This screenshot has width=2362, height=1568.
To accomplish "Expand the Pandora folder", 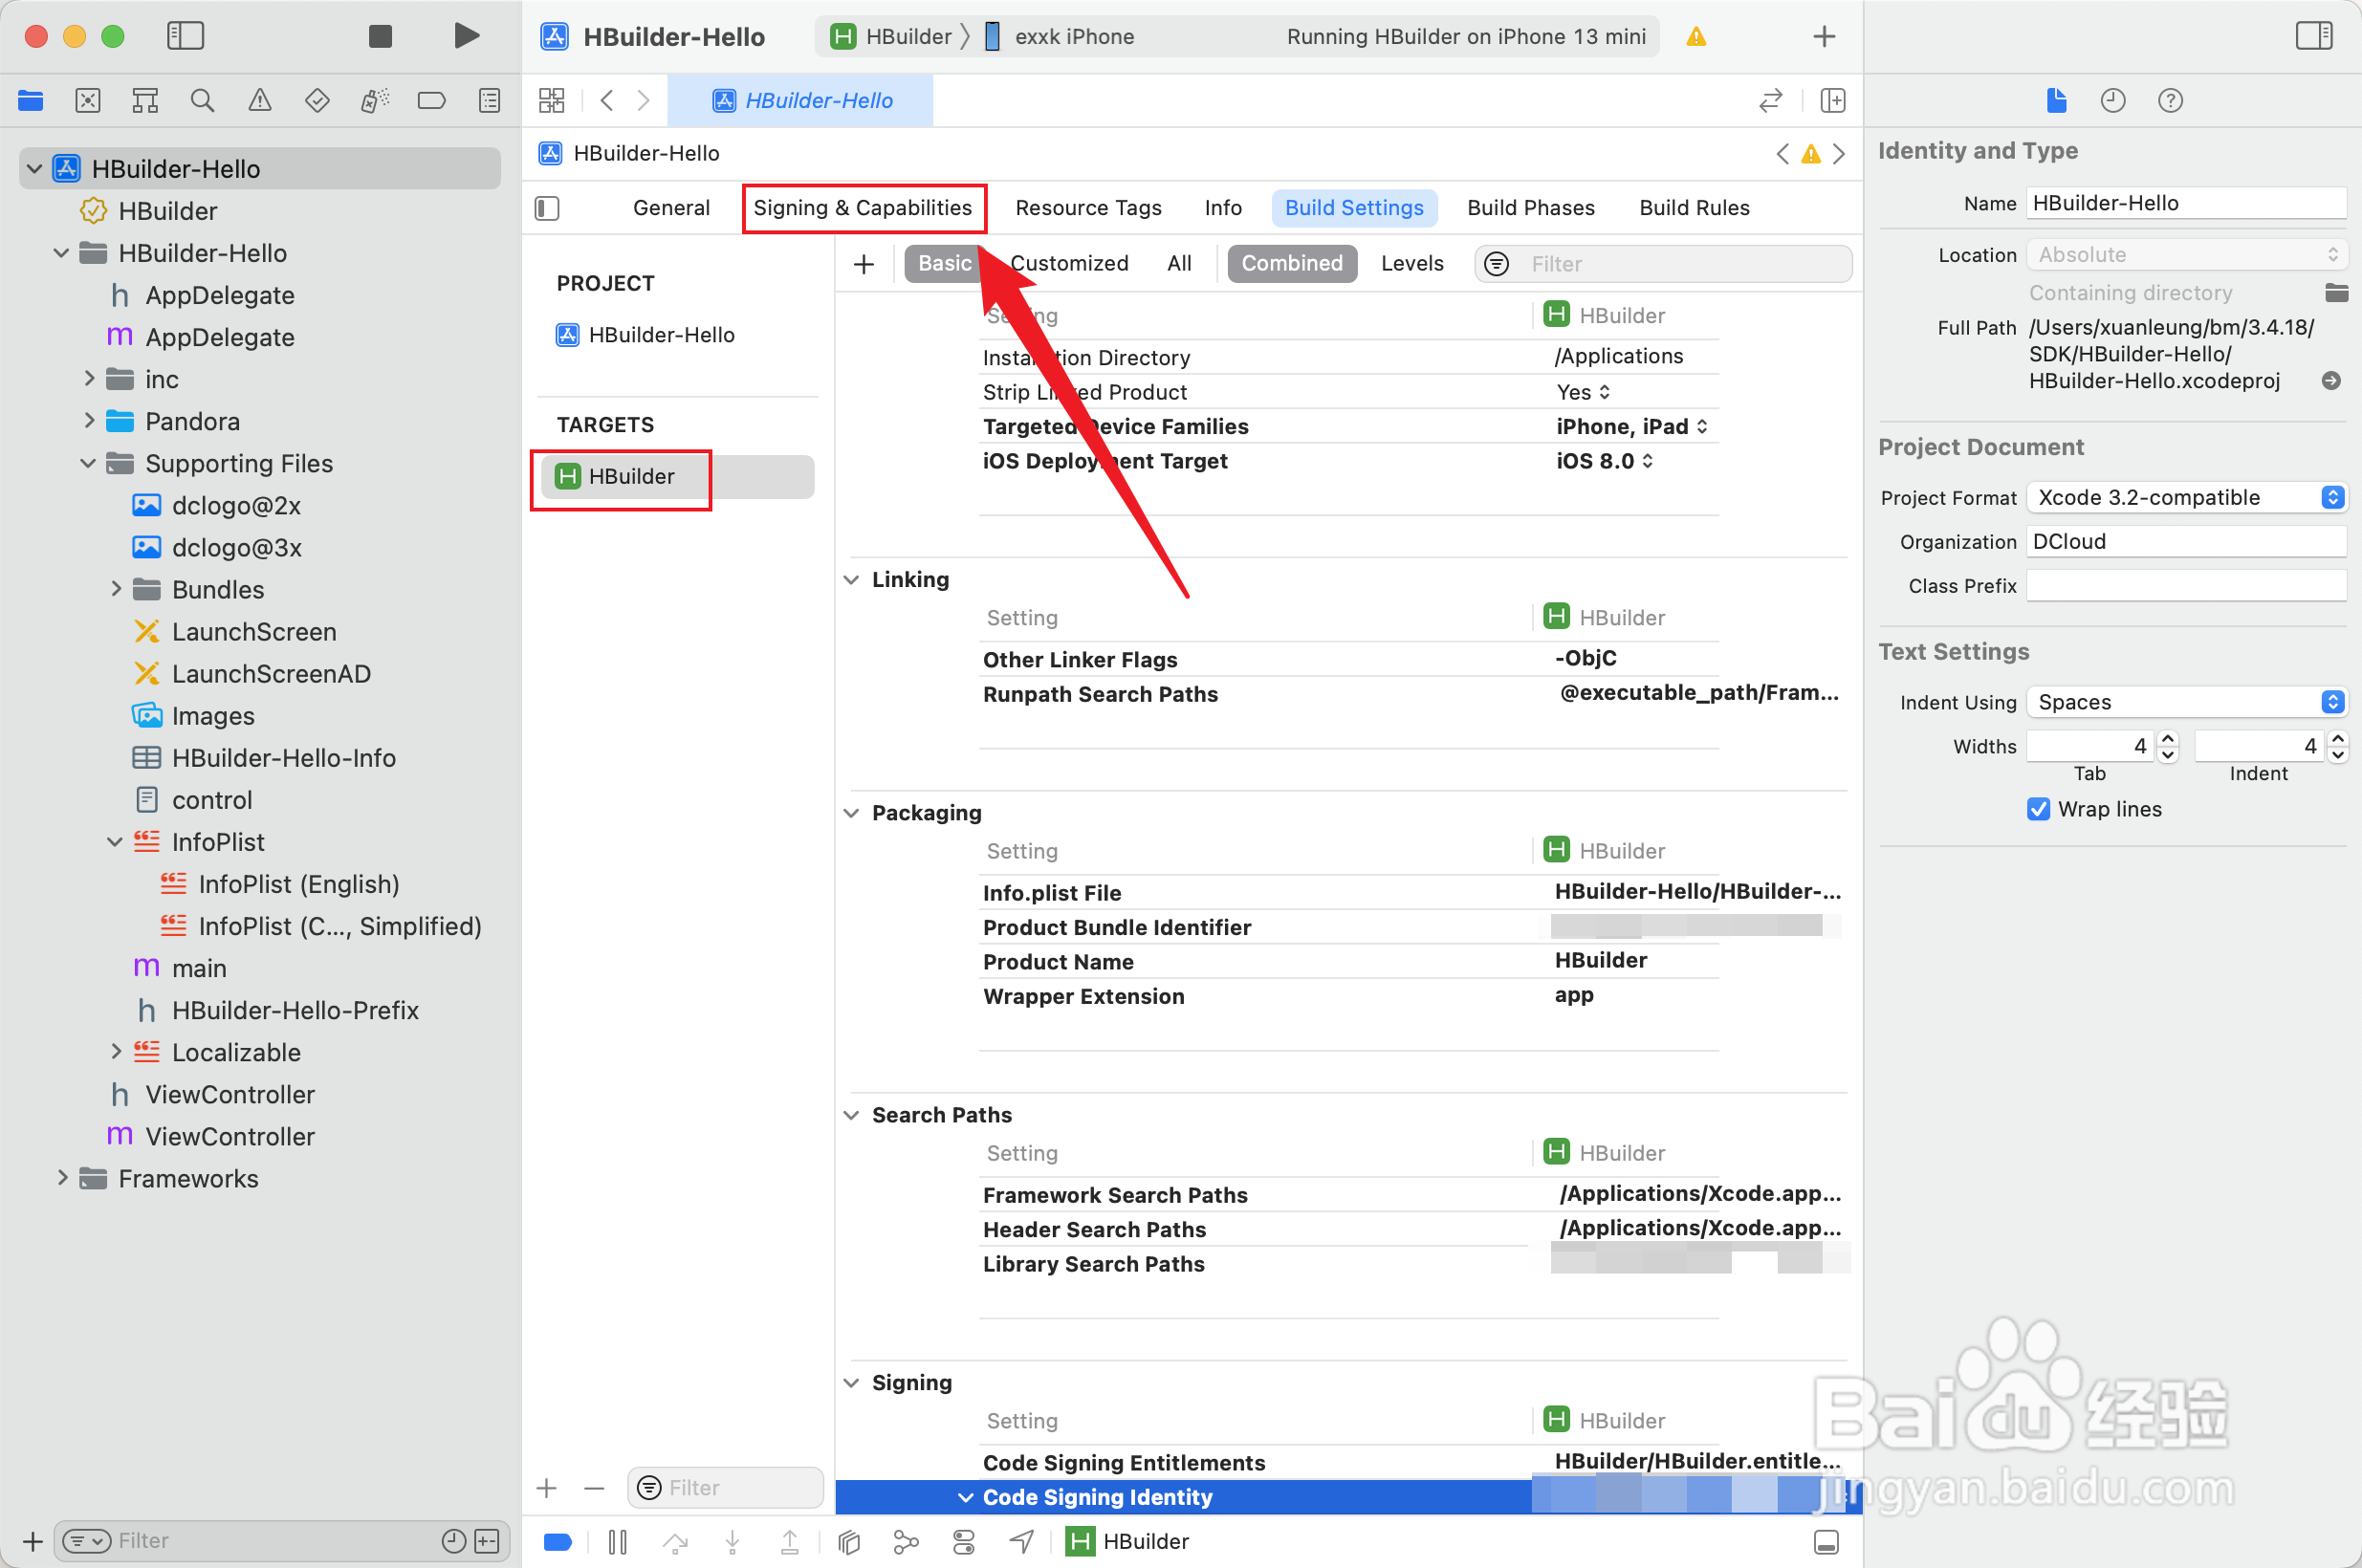I will coord(89,421).
